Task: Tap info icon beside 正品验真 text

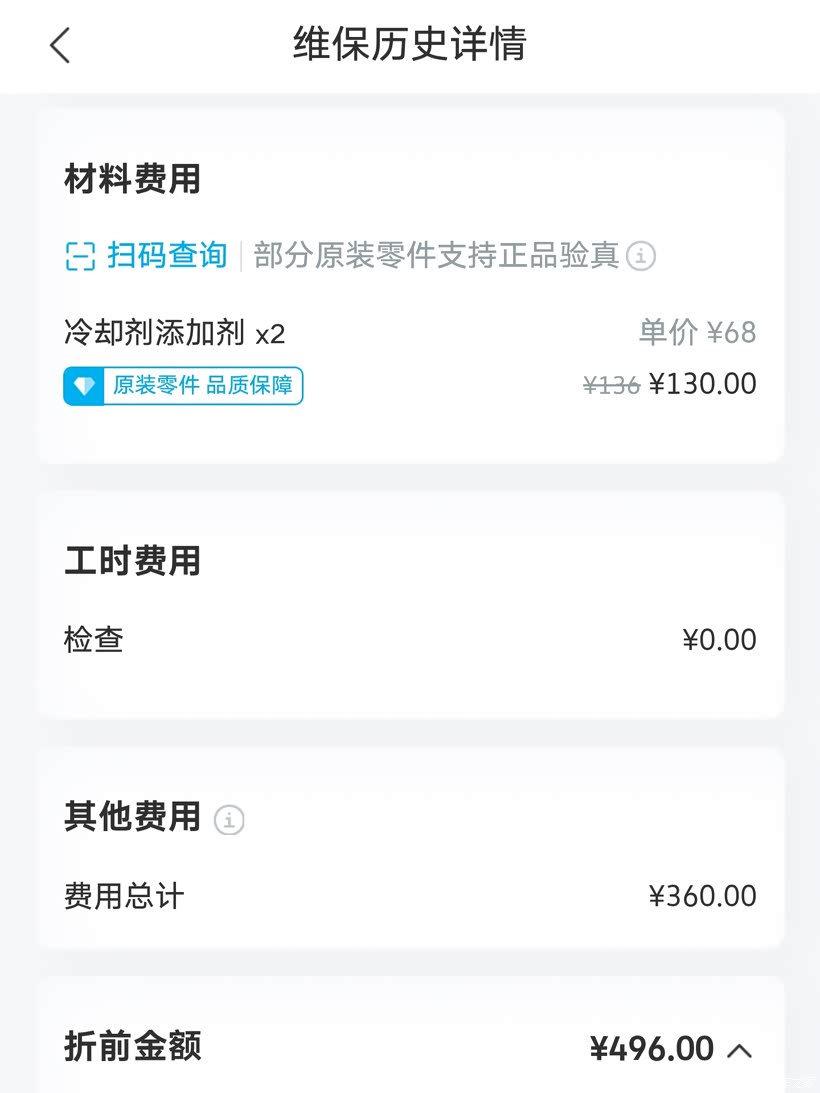Action: [641, 256]
